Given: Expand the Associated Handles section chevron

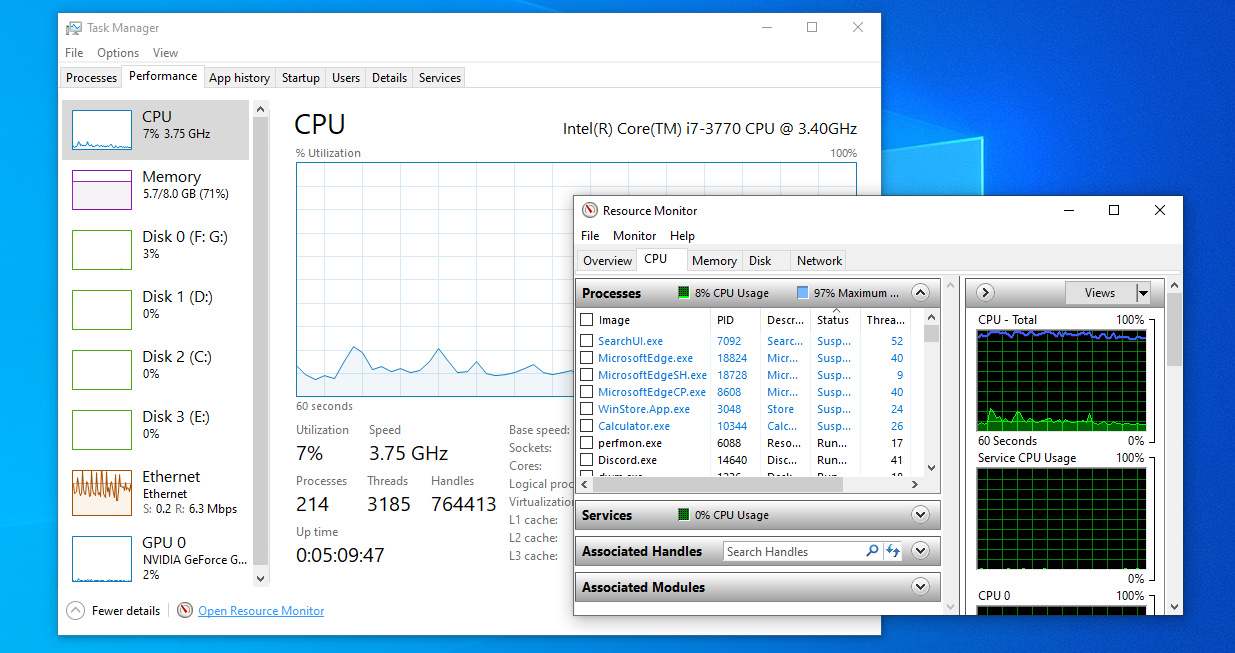Looking at the screenshot, I should (x=921, y=551).
